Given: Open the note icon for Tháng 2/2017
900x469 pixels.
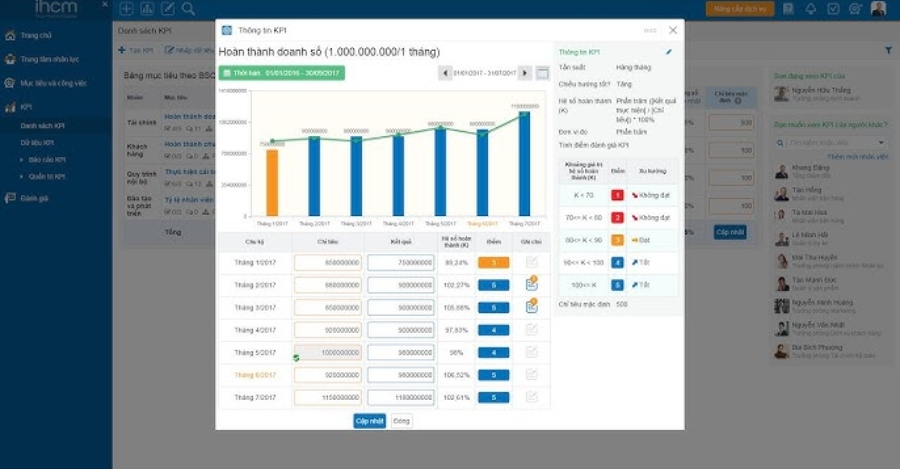Looking at the screenshot, I should pyautogui.click(x=531, y=285).
